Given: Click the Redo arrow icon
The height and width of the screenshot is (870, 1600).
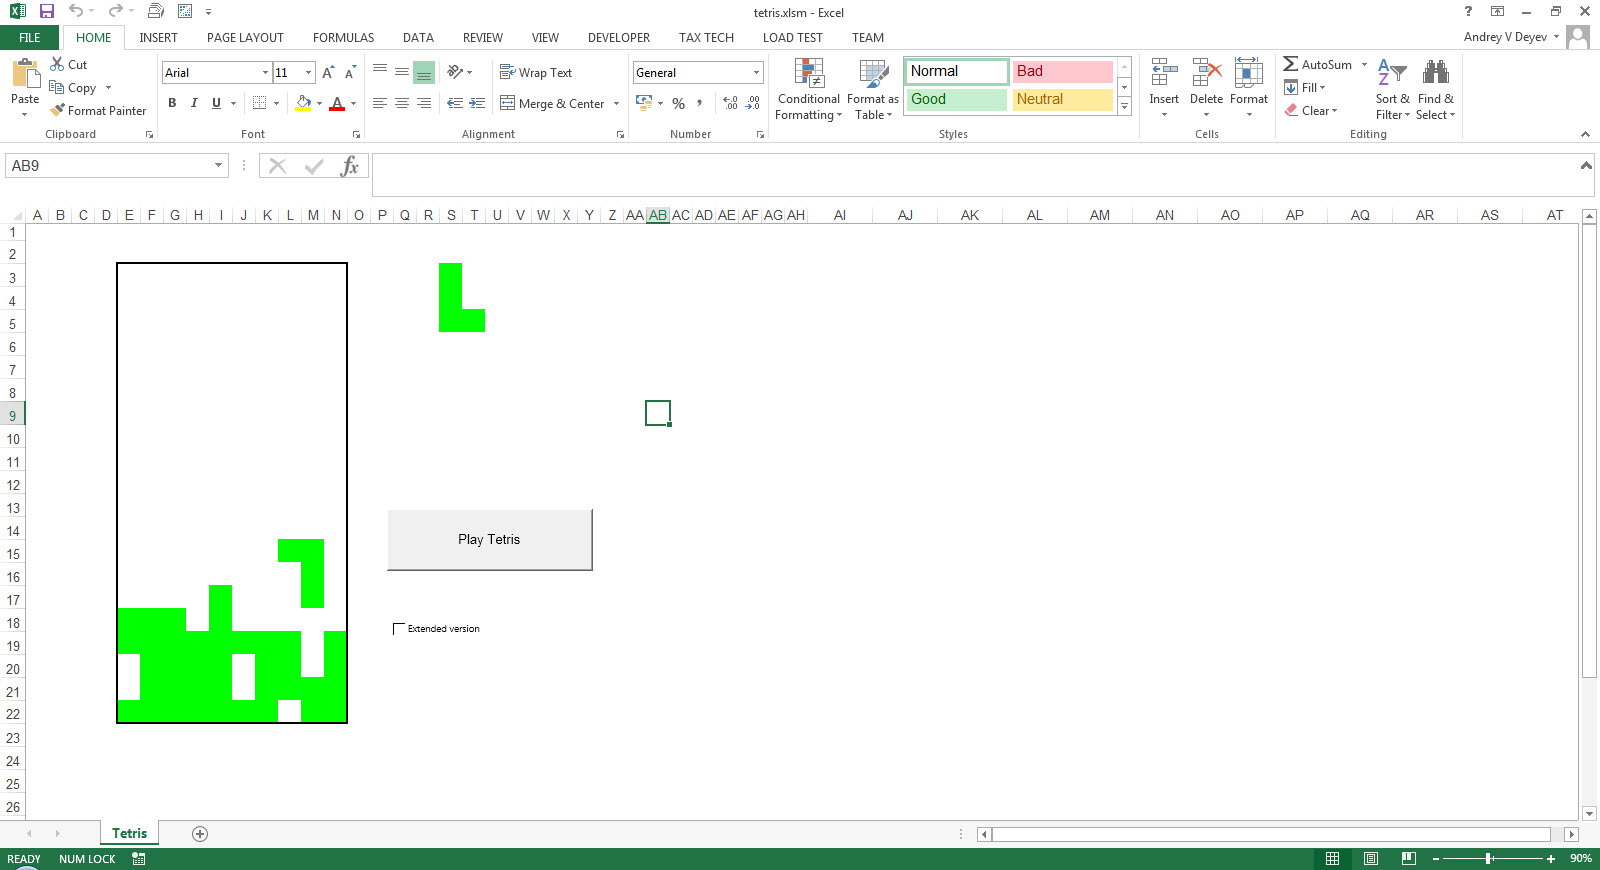Looking at the screenshot, I should (115, 11).
